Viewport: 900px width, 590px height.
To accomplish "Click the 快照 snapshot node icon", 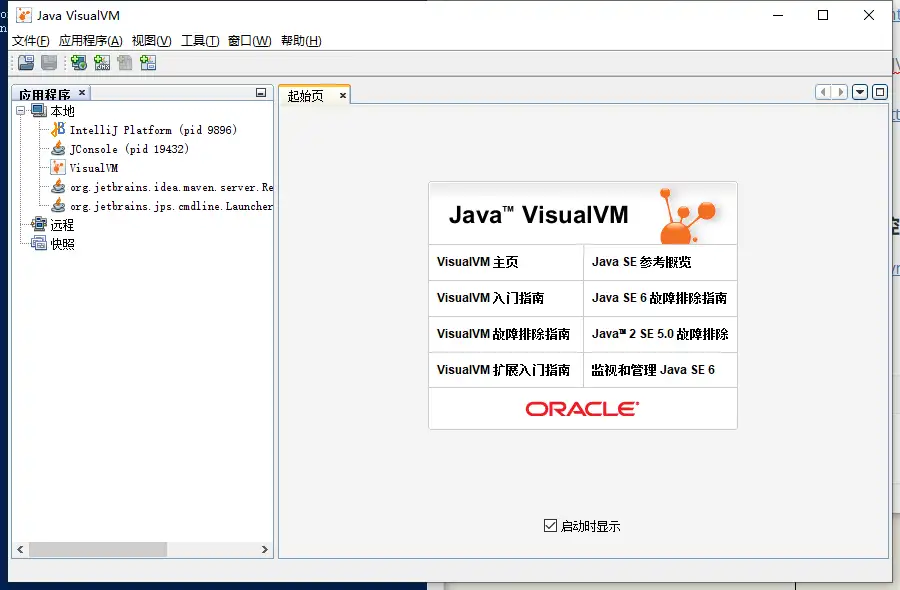I will (39, 244).
